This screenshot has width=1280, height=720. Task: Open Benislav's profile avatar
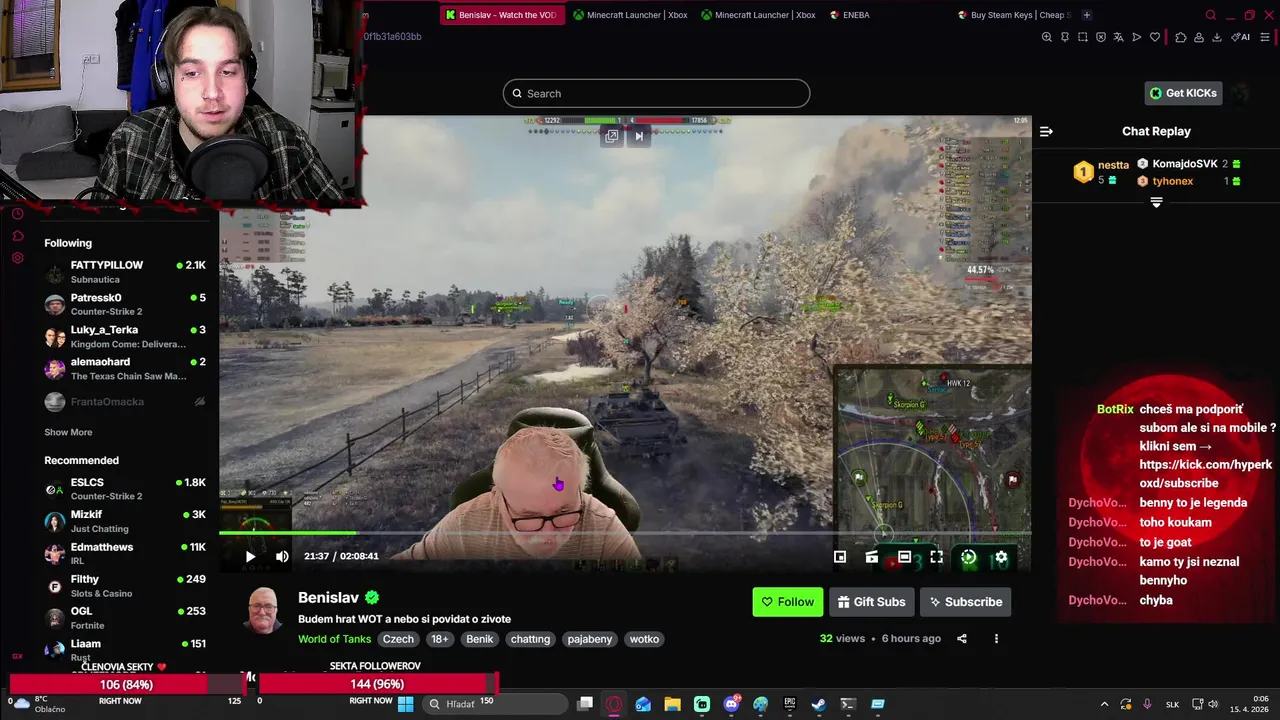coord(264,611)
